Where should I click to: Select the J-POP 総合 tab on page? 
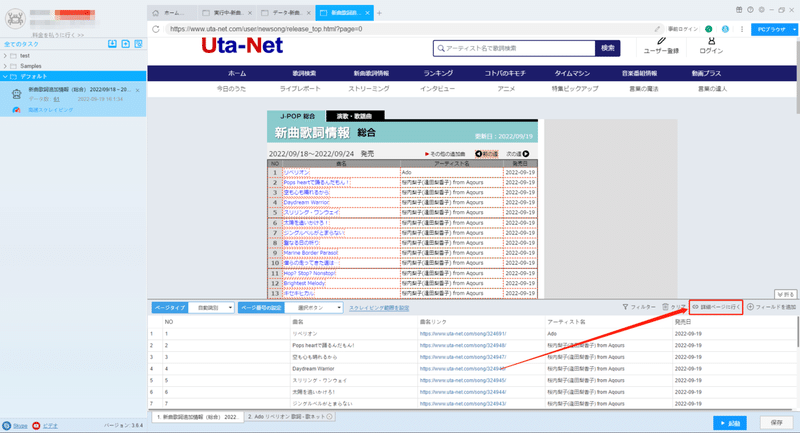pos(297,116)
